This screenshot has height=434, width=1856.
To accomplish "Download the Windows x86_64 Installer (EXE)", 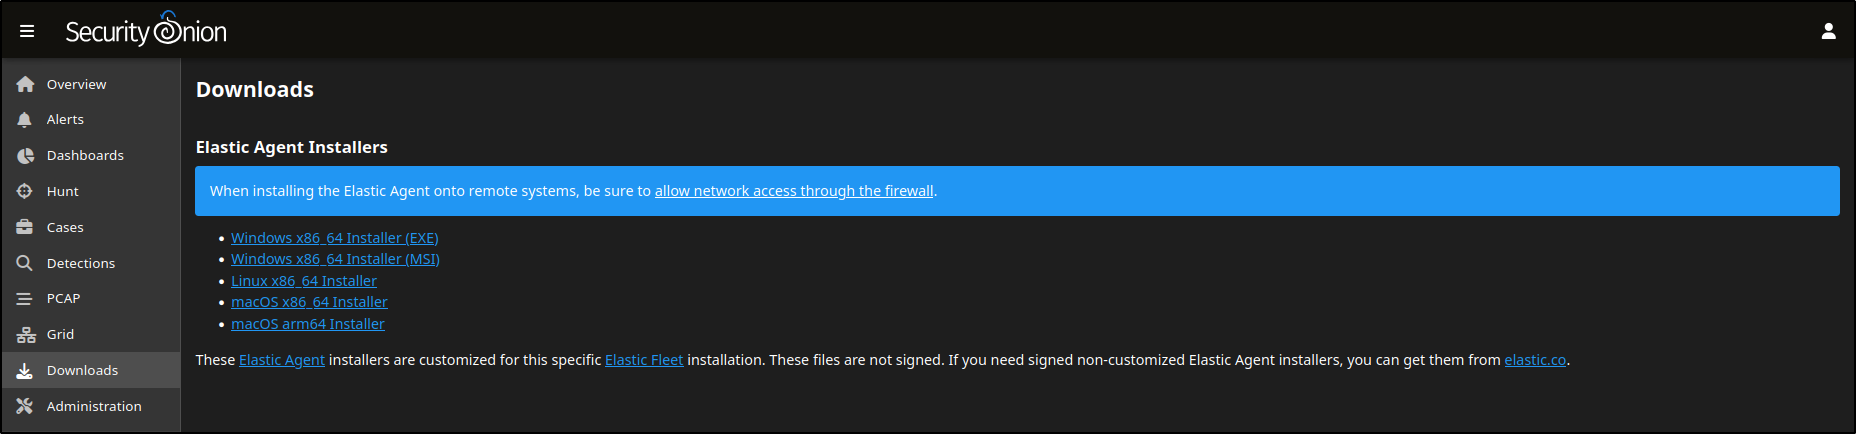I will [334, 238].
